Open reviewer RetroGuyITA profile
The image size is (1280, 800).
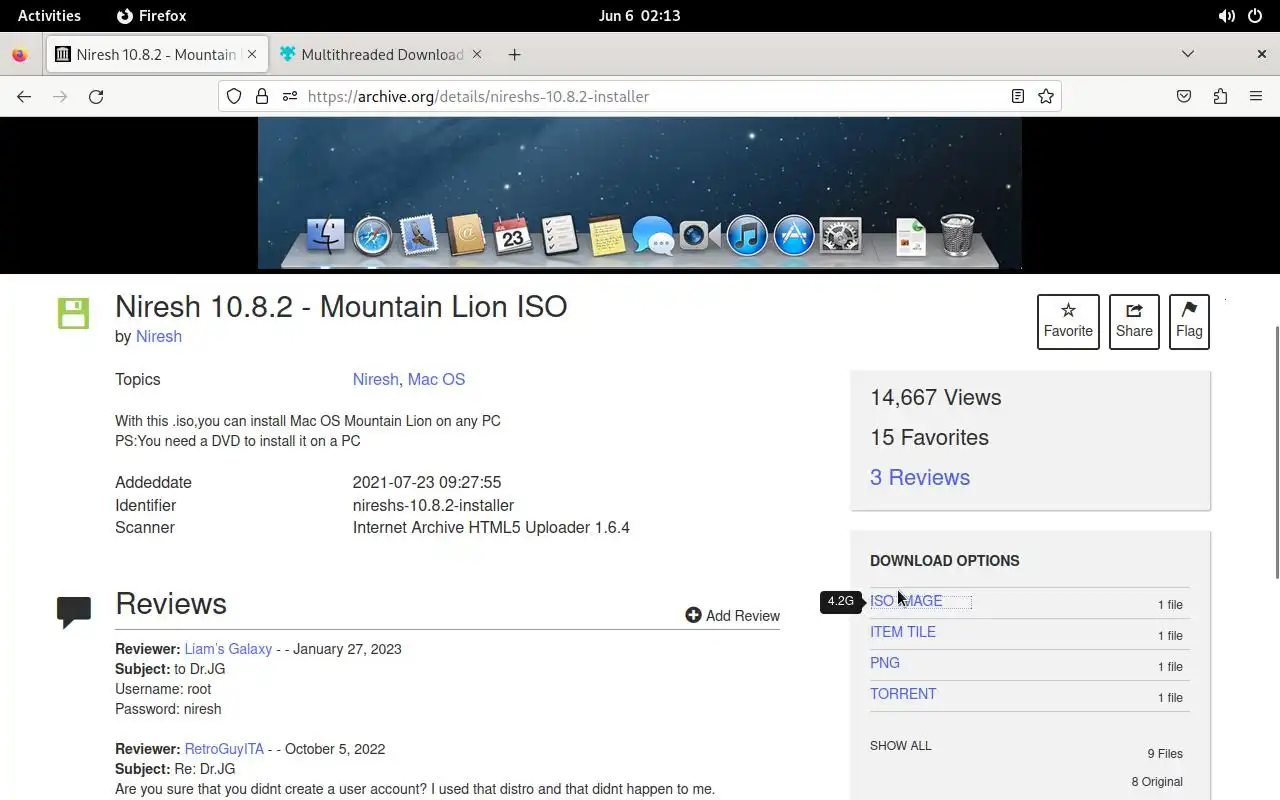[x=224, y=749]
